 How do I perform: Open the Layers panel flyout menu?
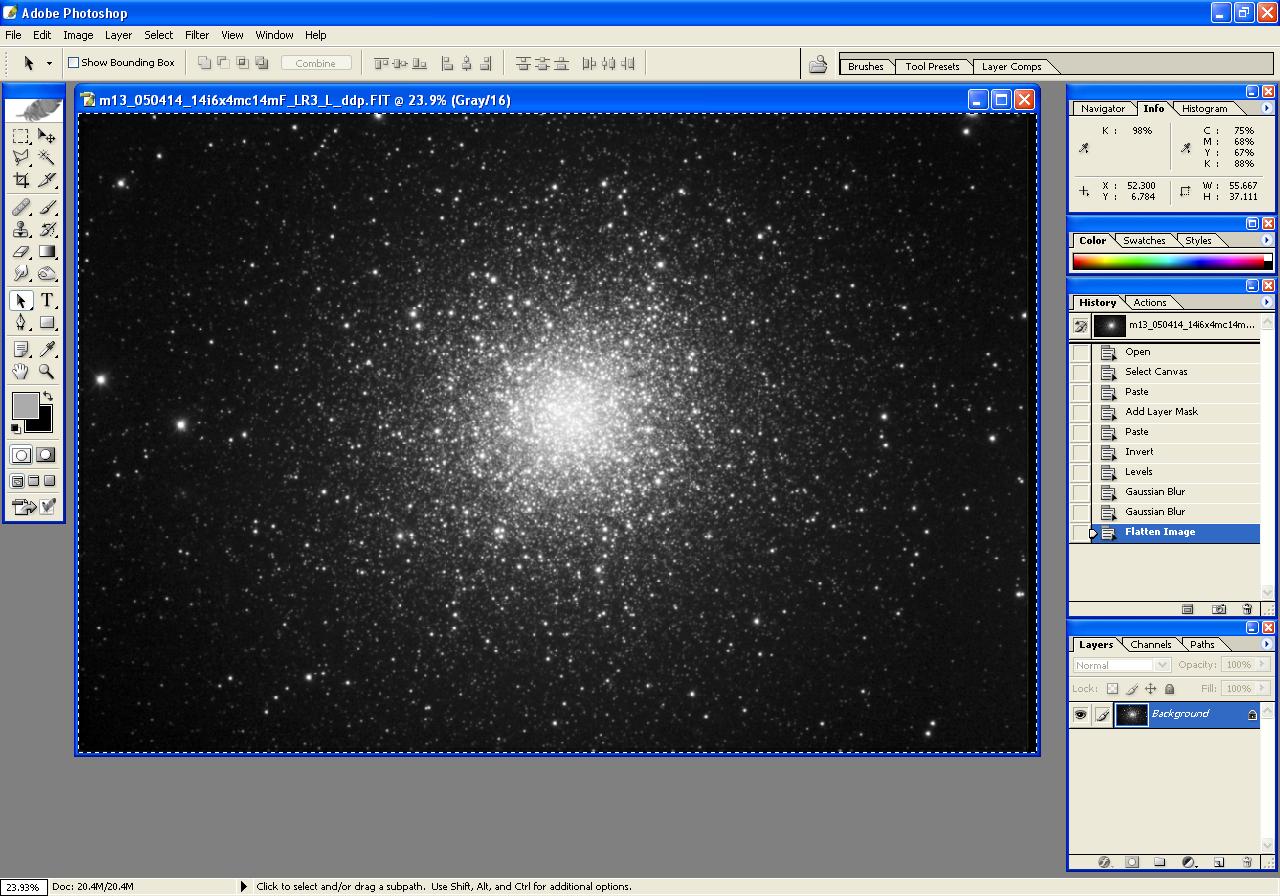point(1267,644)
